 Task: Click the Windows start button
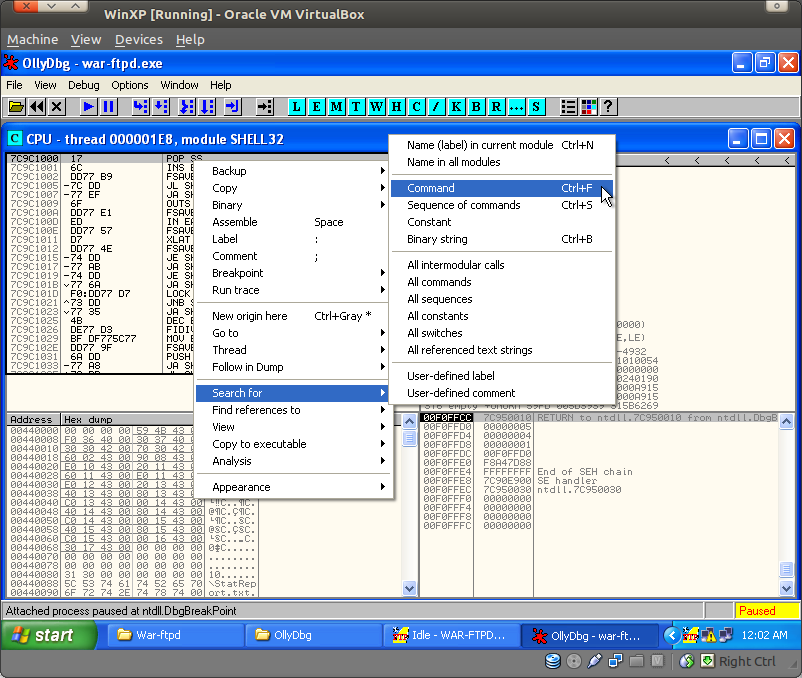[x=49, y=635]
